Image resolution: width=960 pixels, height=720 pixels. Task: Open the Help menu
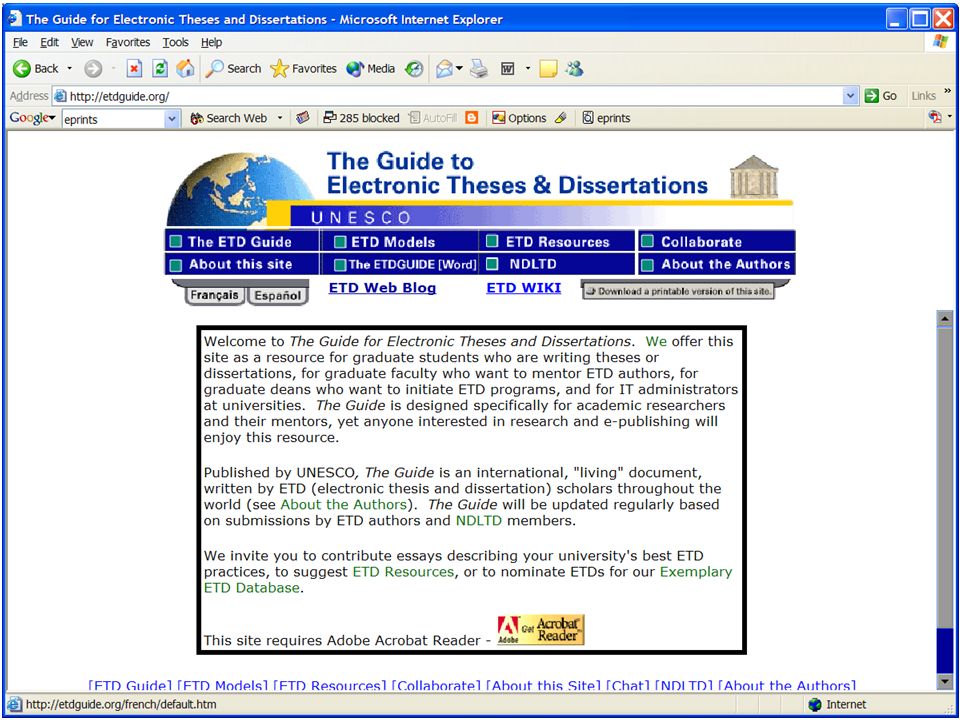click(x=211, y=42)
